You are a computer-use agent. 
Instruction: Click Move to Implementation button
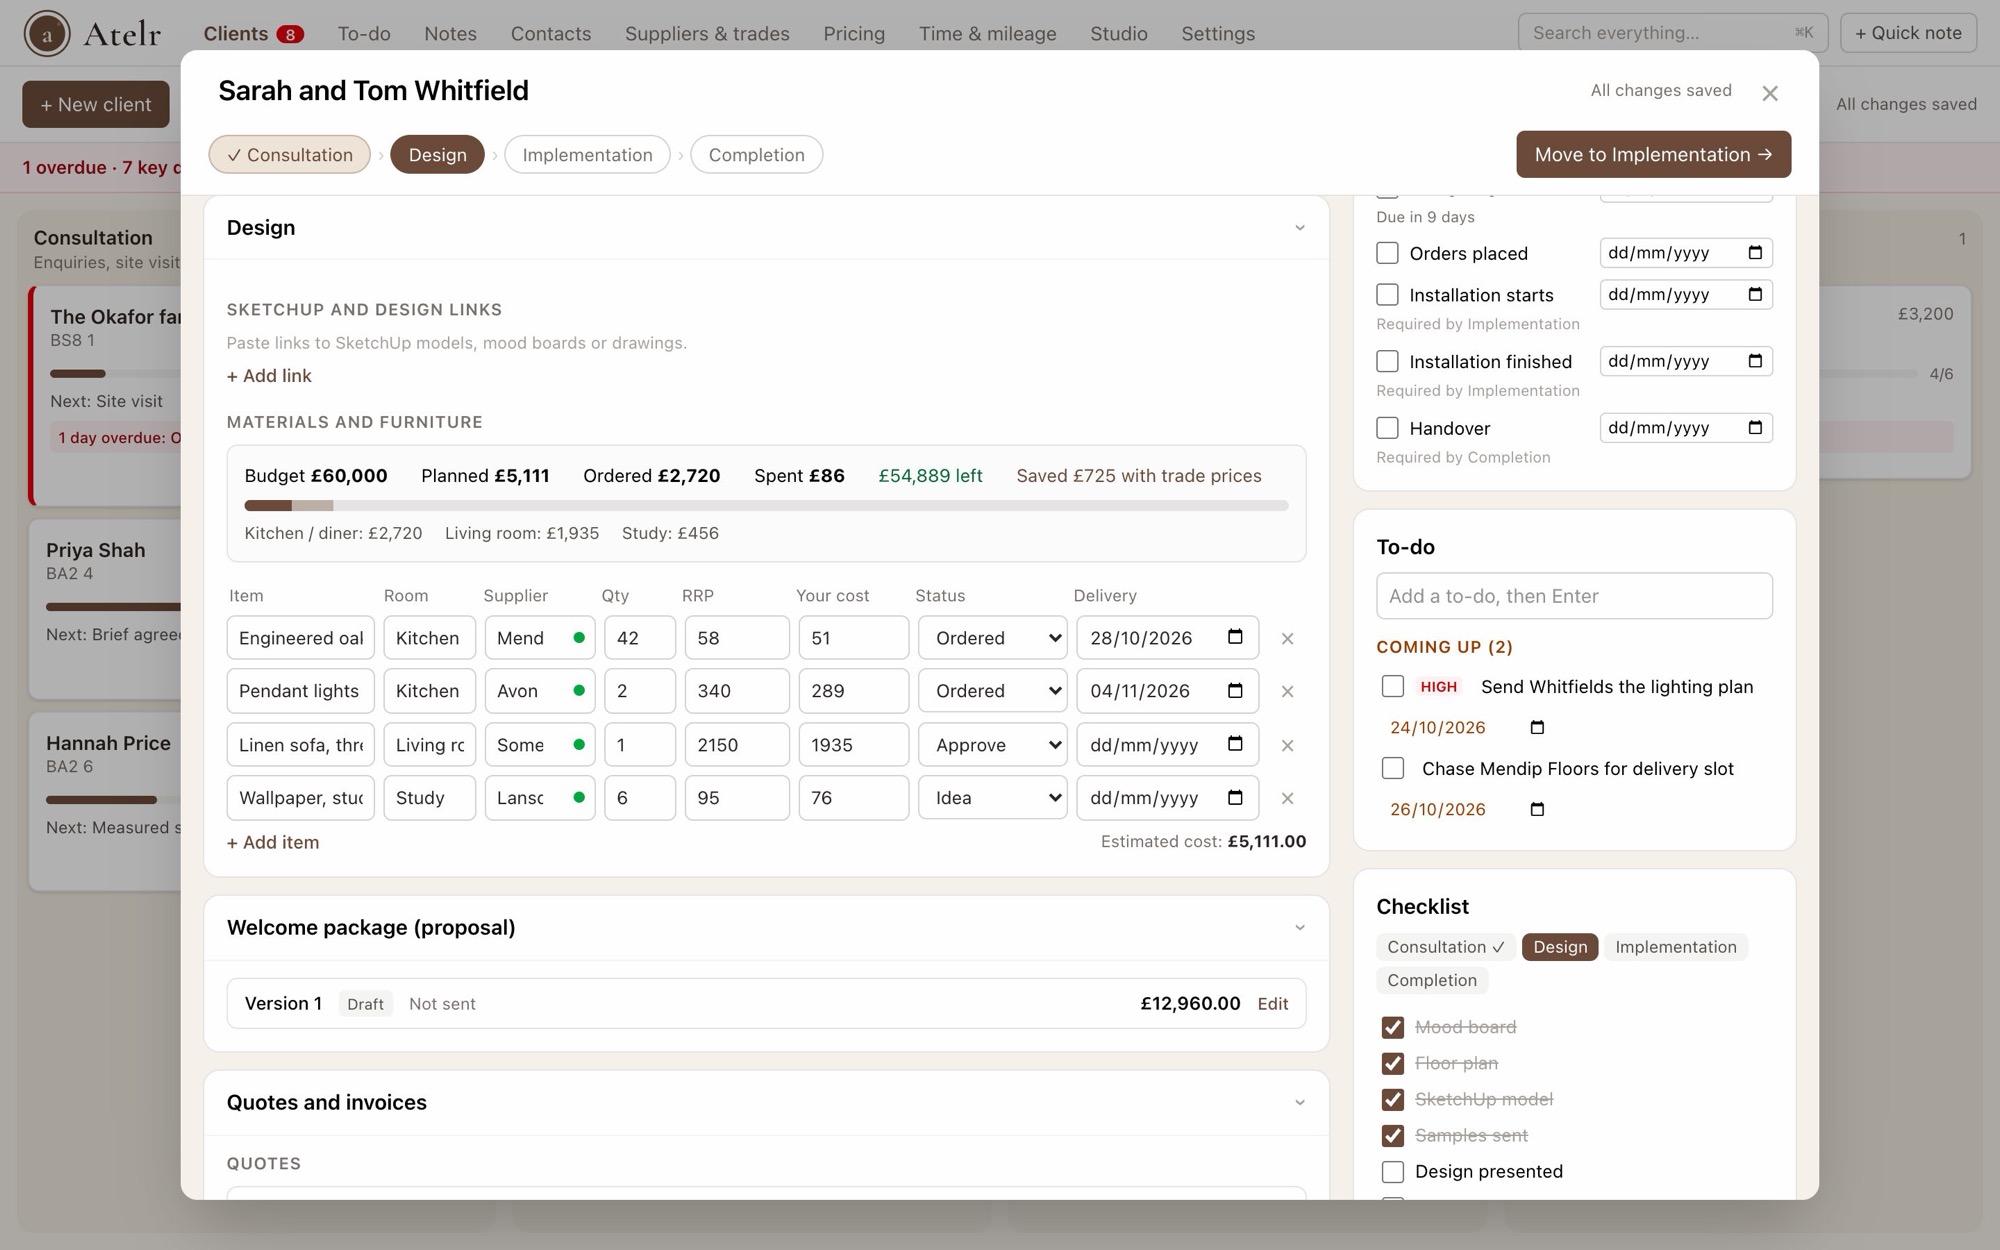1653,154
